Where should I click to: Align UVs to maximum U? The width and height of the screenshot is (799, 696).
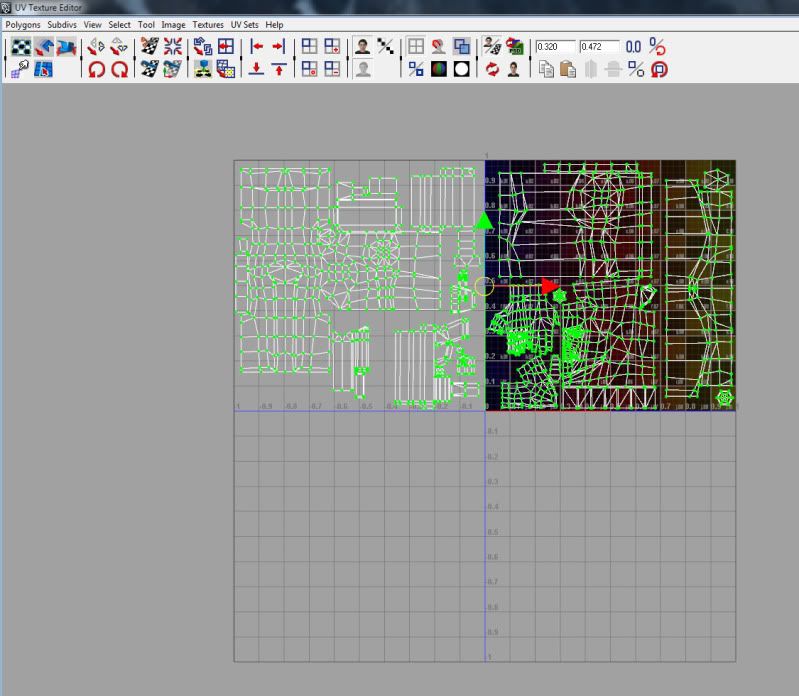(279, 47)
